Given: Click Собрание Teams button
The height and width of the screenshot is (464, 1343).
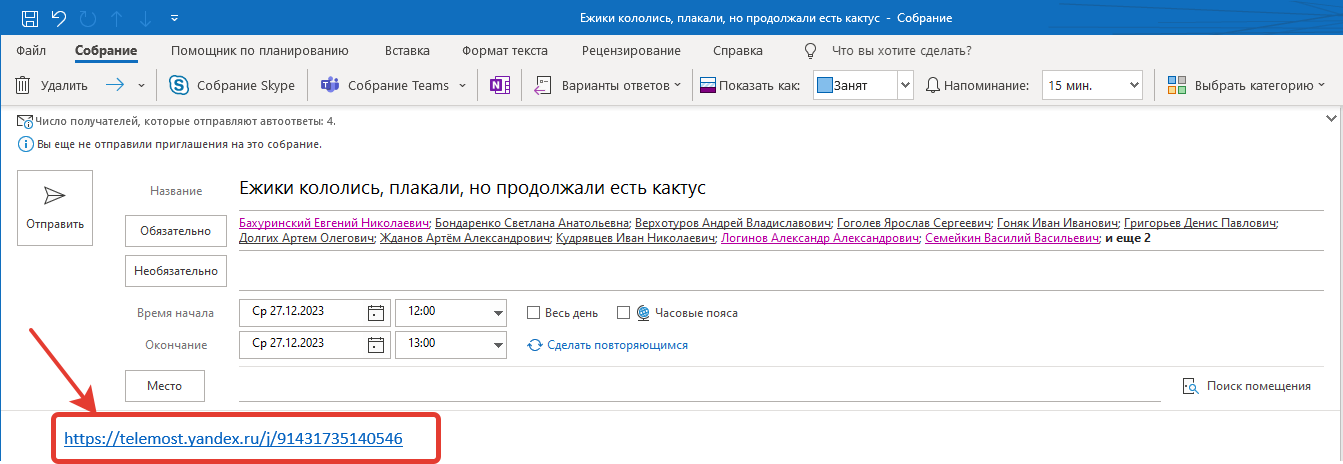Looking at the screenshot, I should (385, 85).
